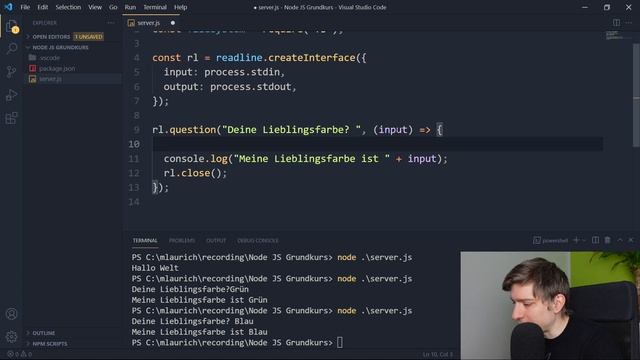This screenshot has width=640, height=360.
Task: Select the server.js editor tab
Action: tap(151, 23)
